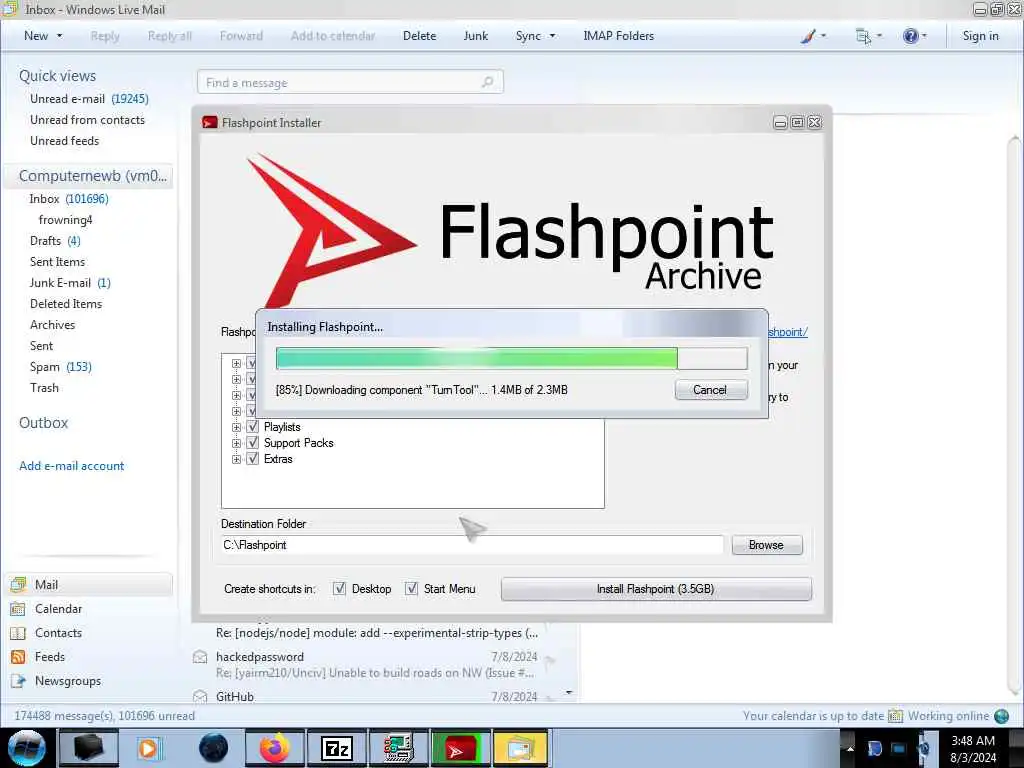The height and width of the screenshot is (768, 1024).
Task: Expand the Extras tree node
Action: point(236,459)
